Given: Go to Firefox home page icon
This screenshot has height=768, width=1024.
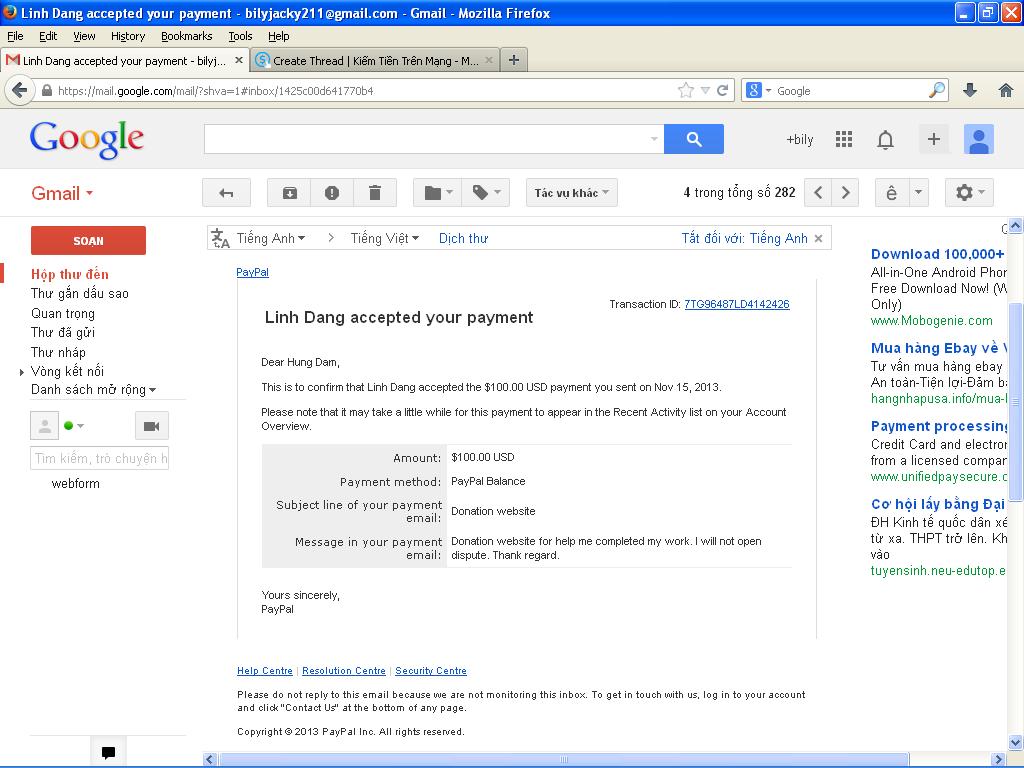Looking at the screenshot, I should [x=1006, y=91].
